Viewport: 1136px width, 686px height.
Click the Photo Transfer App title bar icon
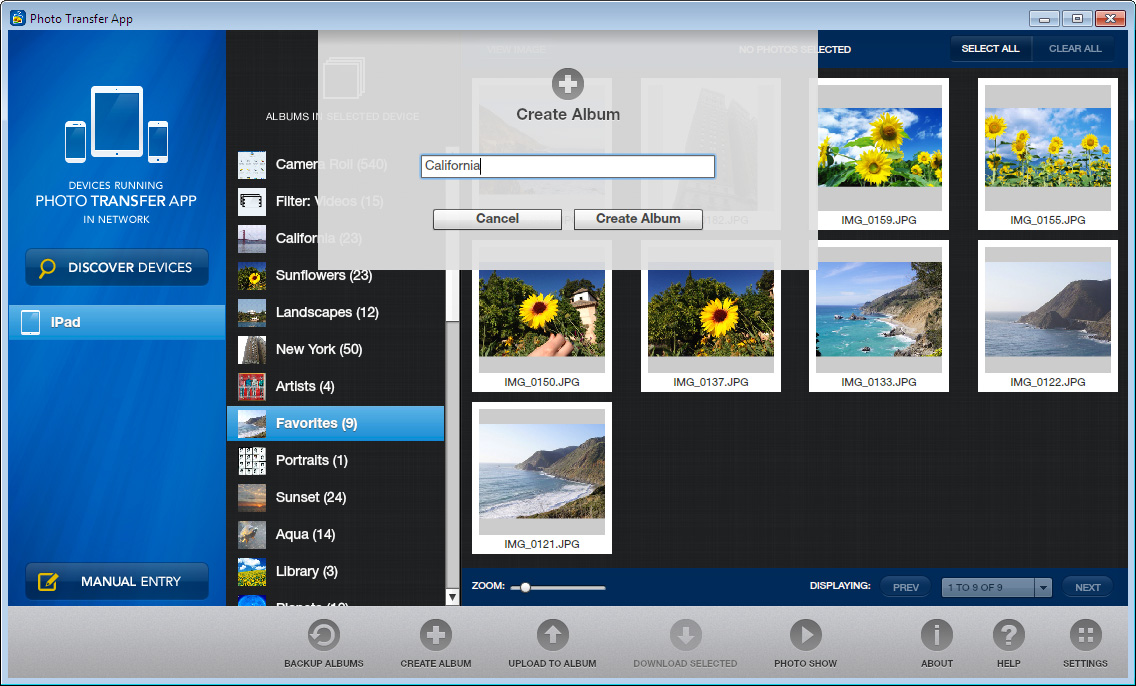coord(17,18)
